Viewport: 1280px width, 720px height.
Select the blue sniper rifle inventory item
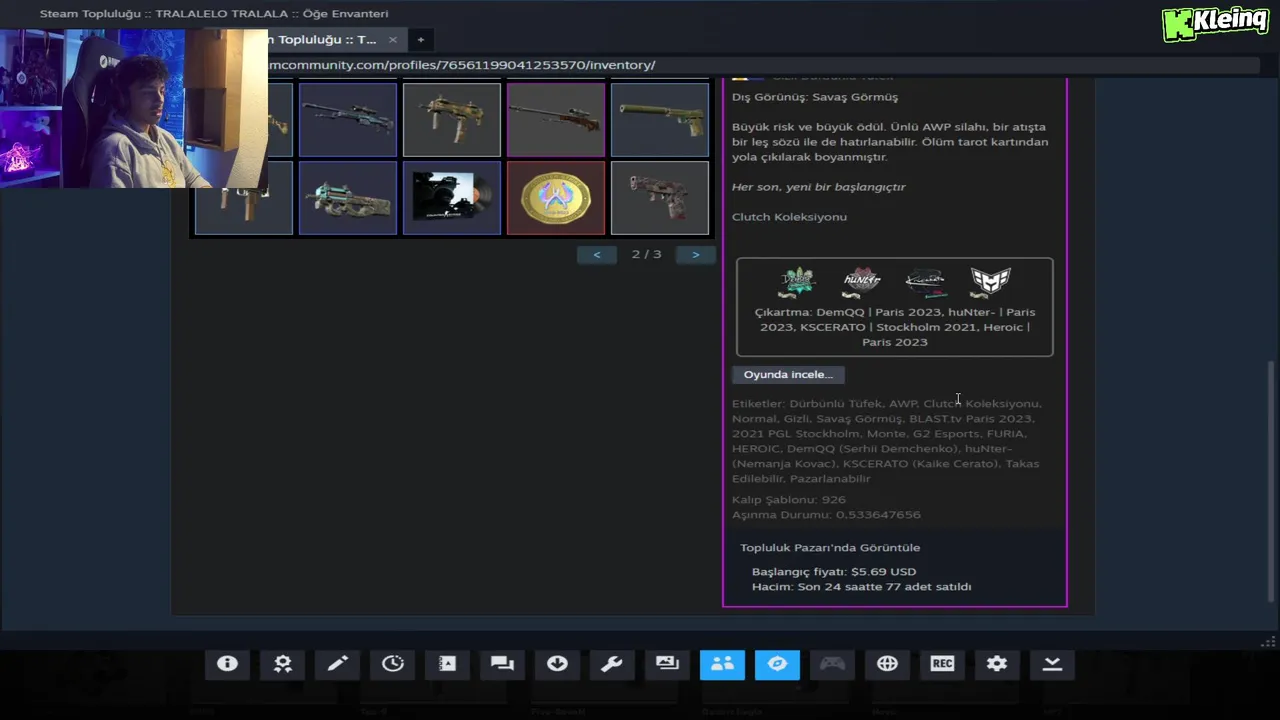pos(348,119)
